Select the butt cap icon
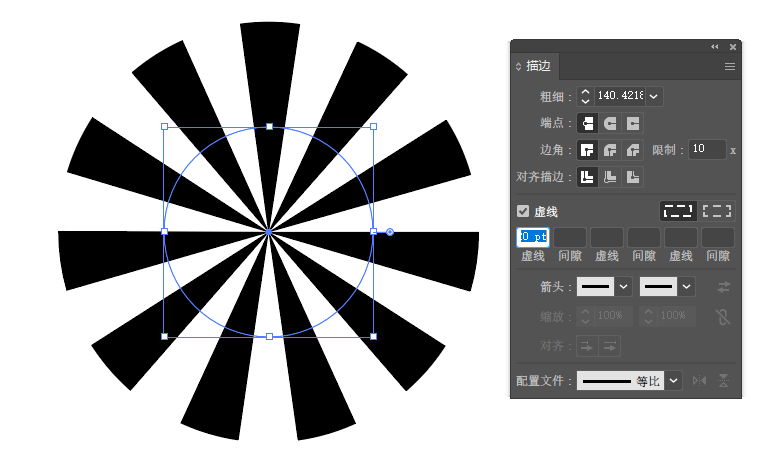Screen dimensions: 783x474 point(588,123)
